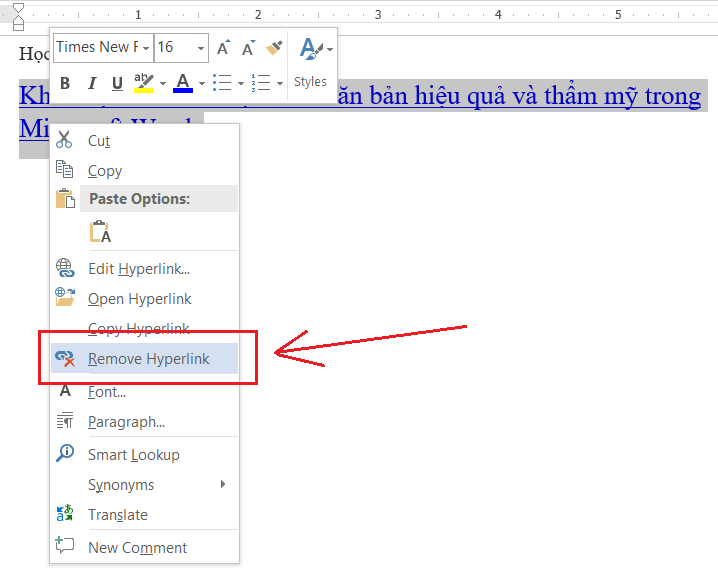This screenshot has width=718, height=574.
Task: Click the indent marker on the ruler
Action: pos(17,16)
